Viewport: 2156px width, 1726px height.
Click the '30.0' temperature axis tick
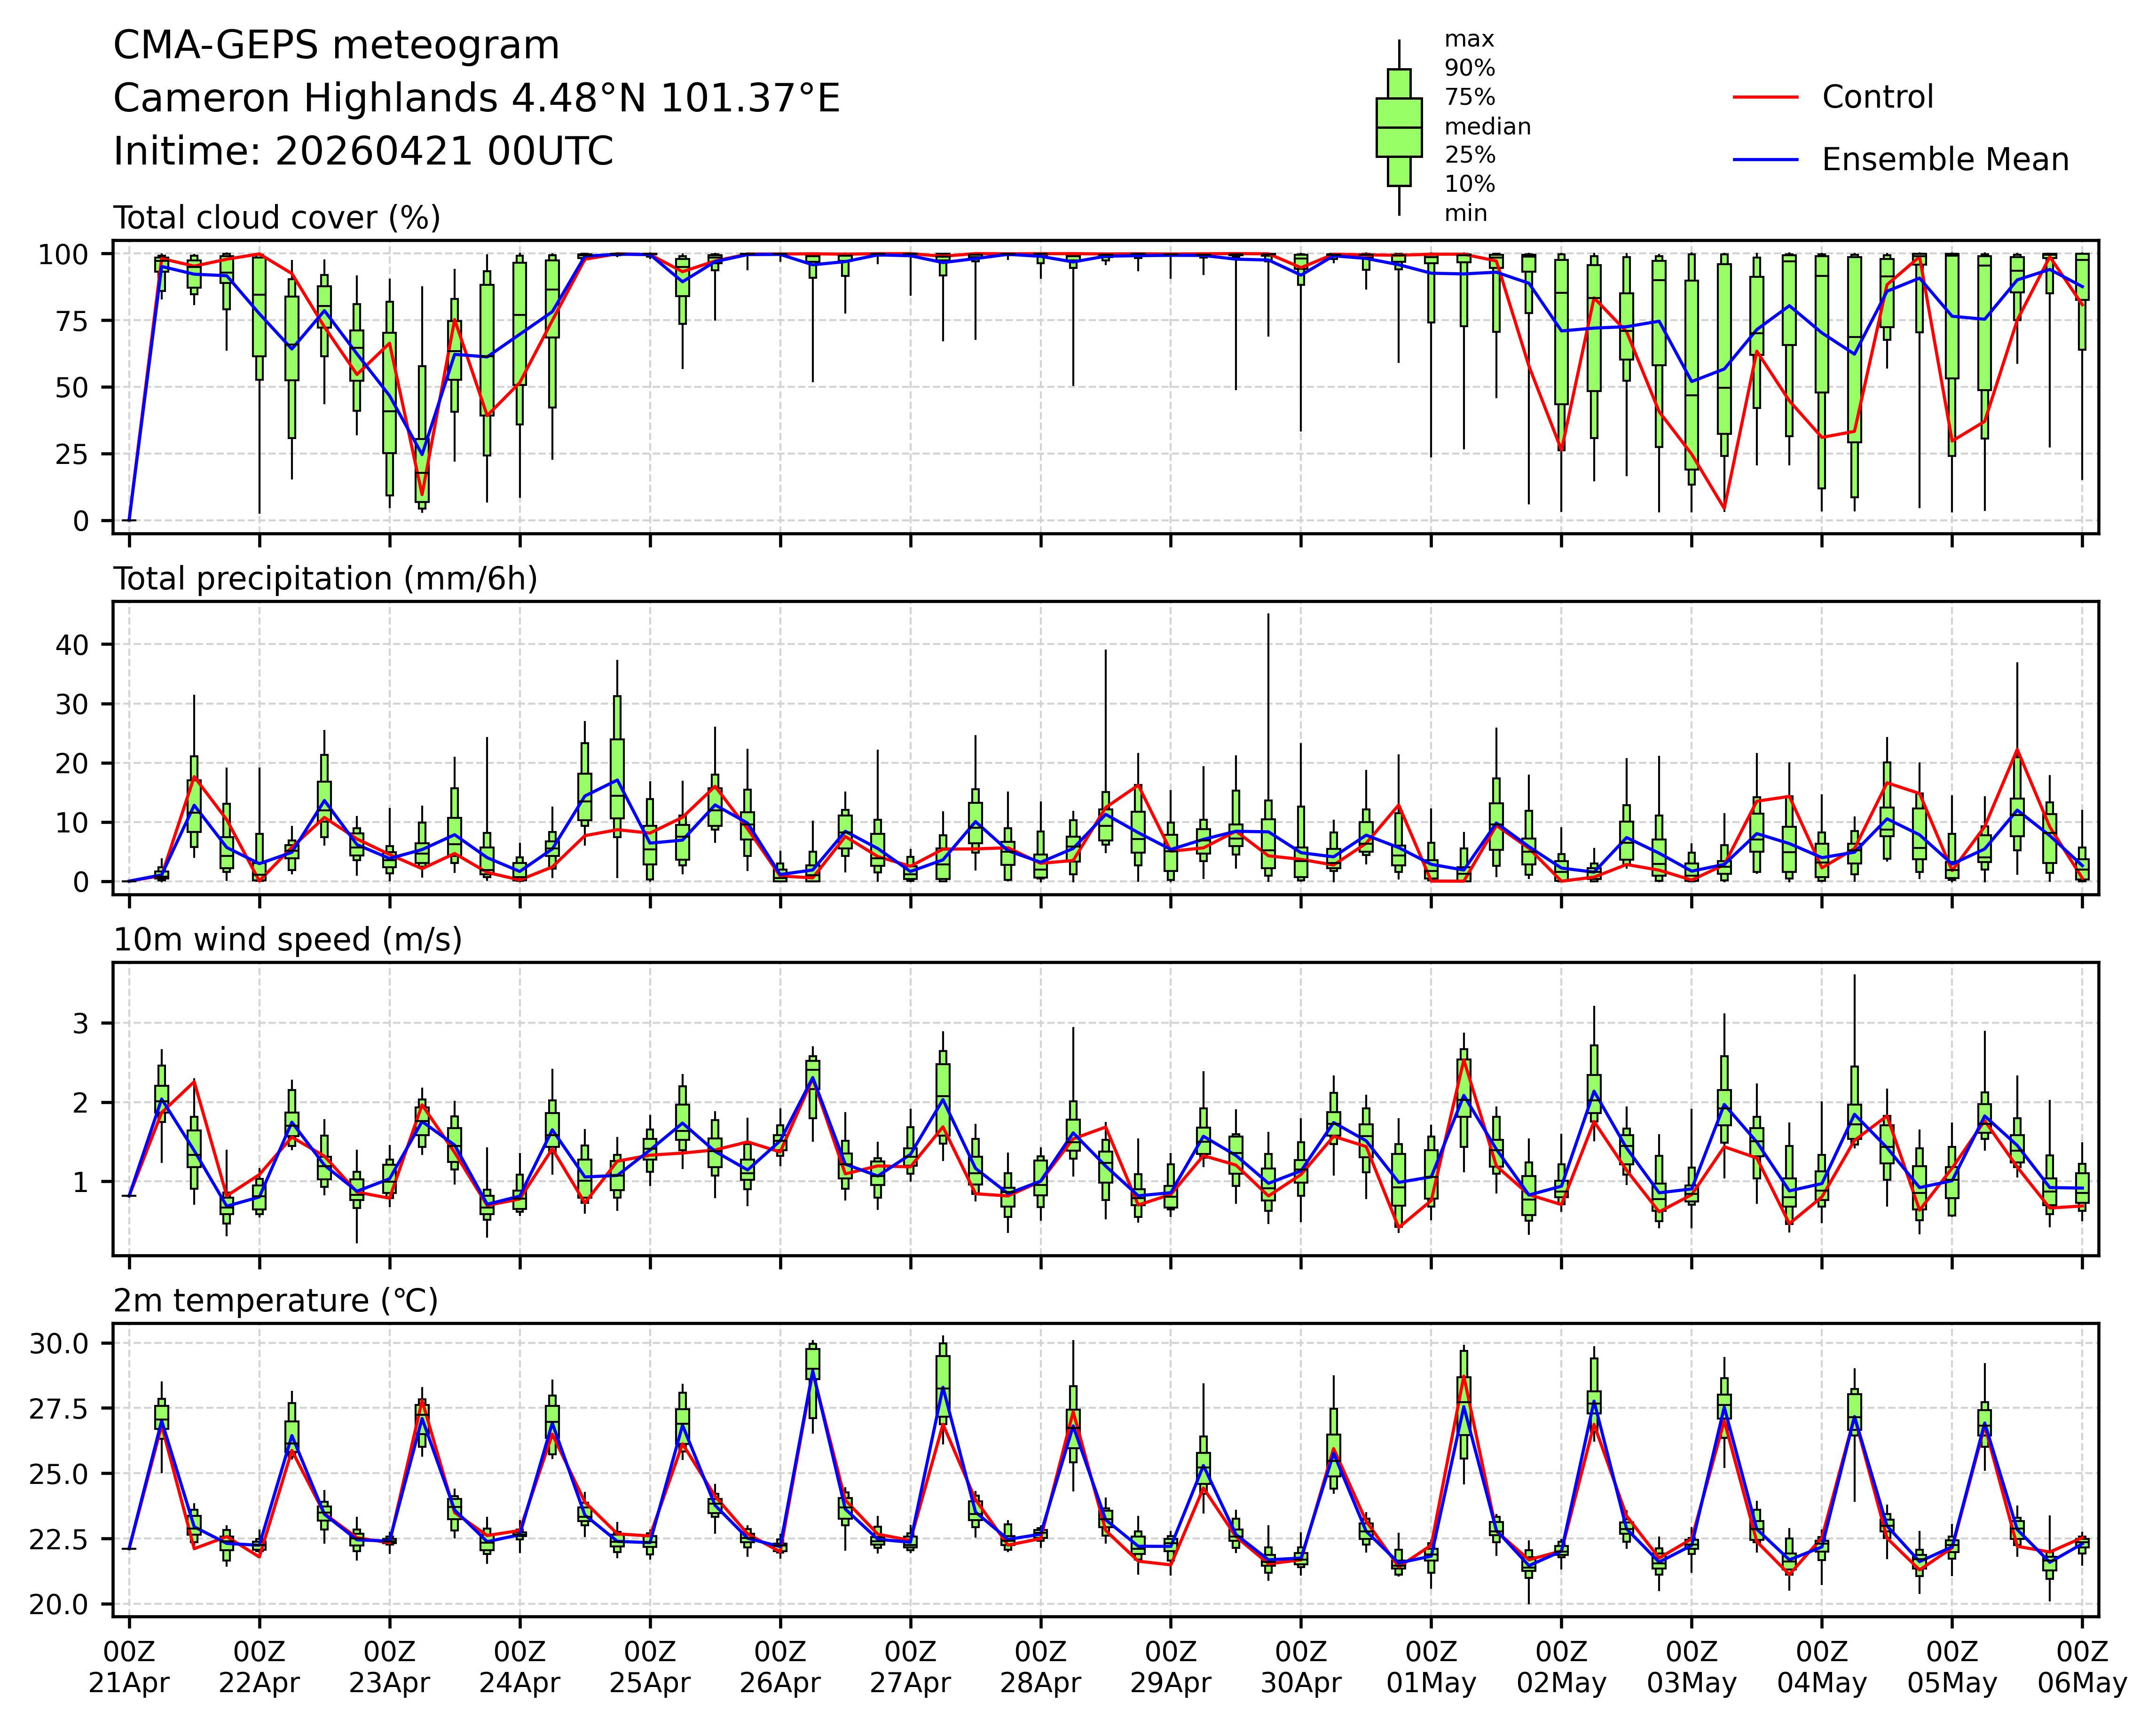59,1343
